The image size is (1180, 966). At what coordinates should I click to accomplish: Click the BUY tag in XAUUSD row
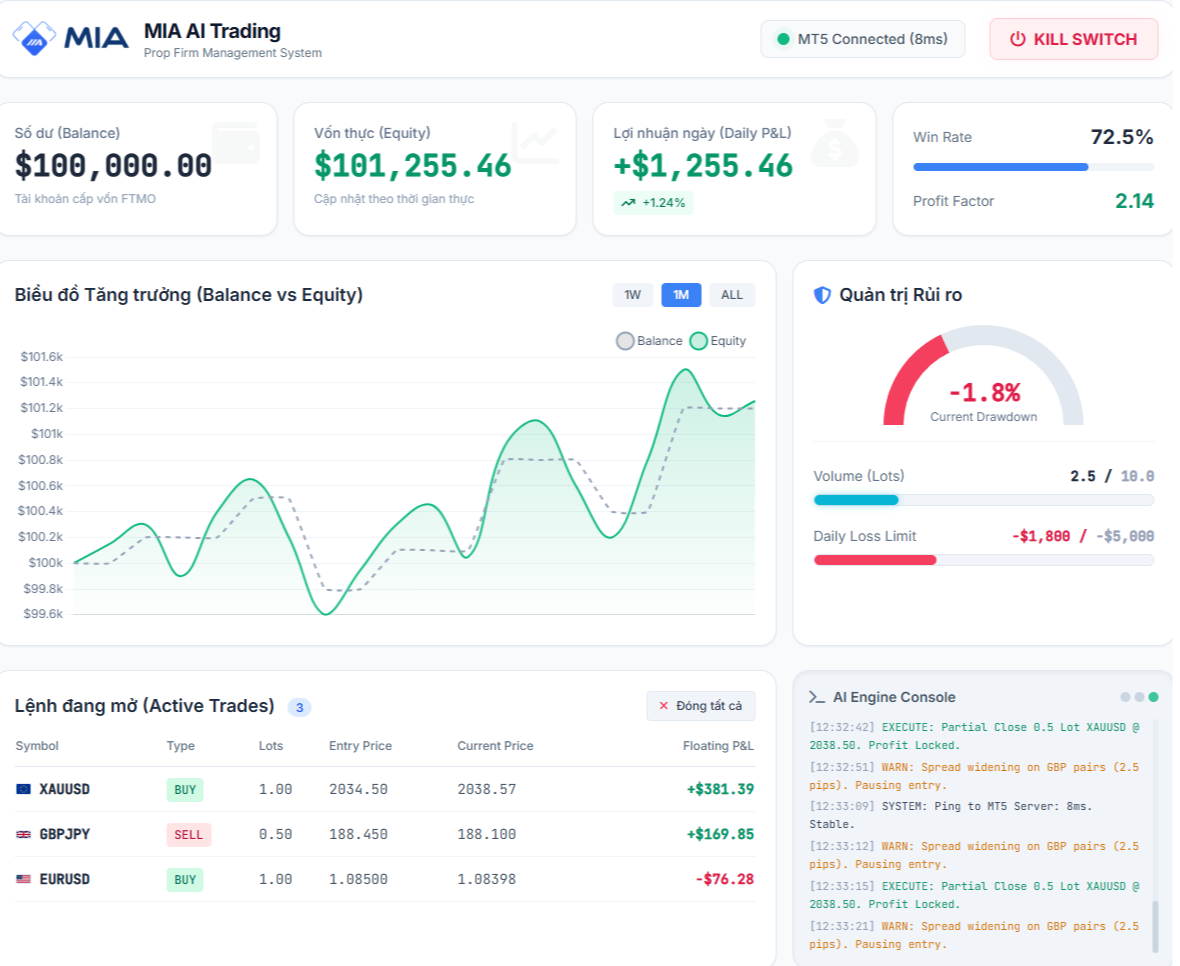pyautogui.click(x=185, y=790)
